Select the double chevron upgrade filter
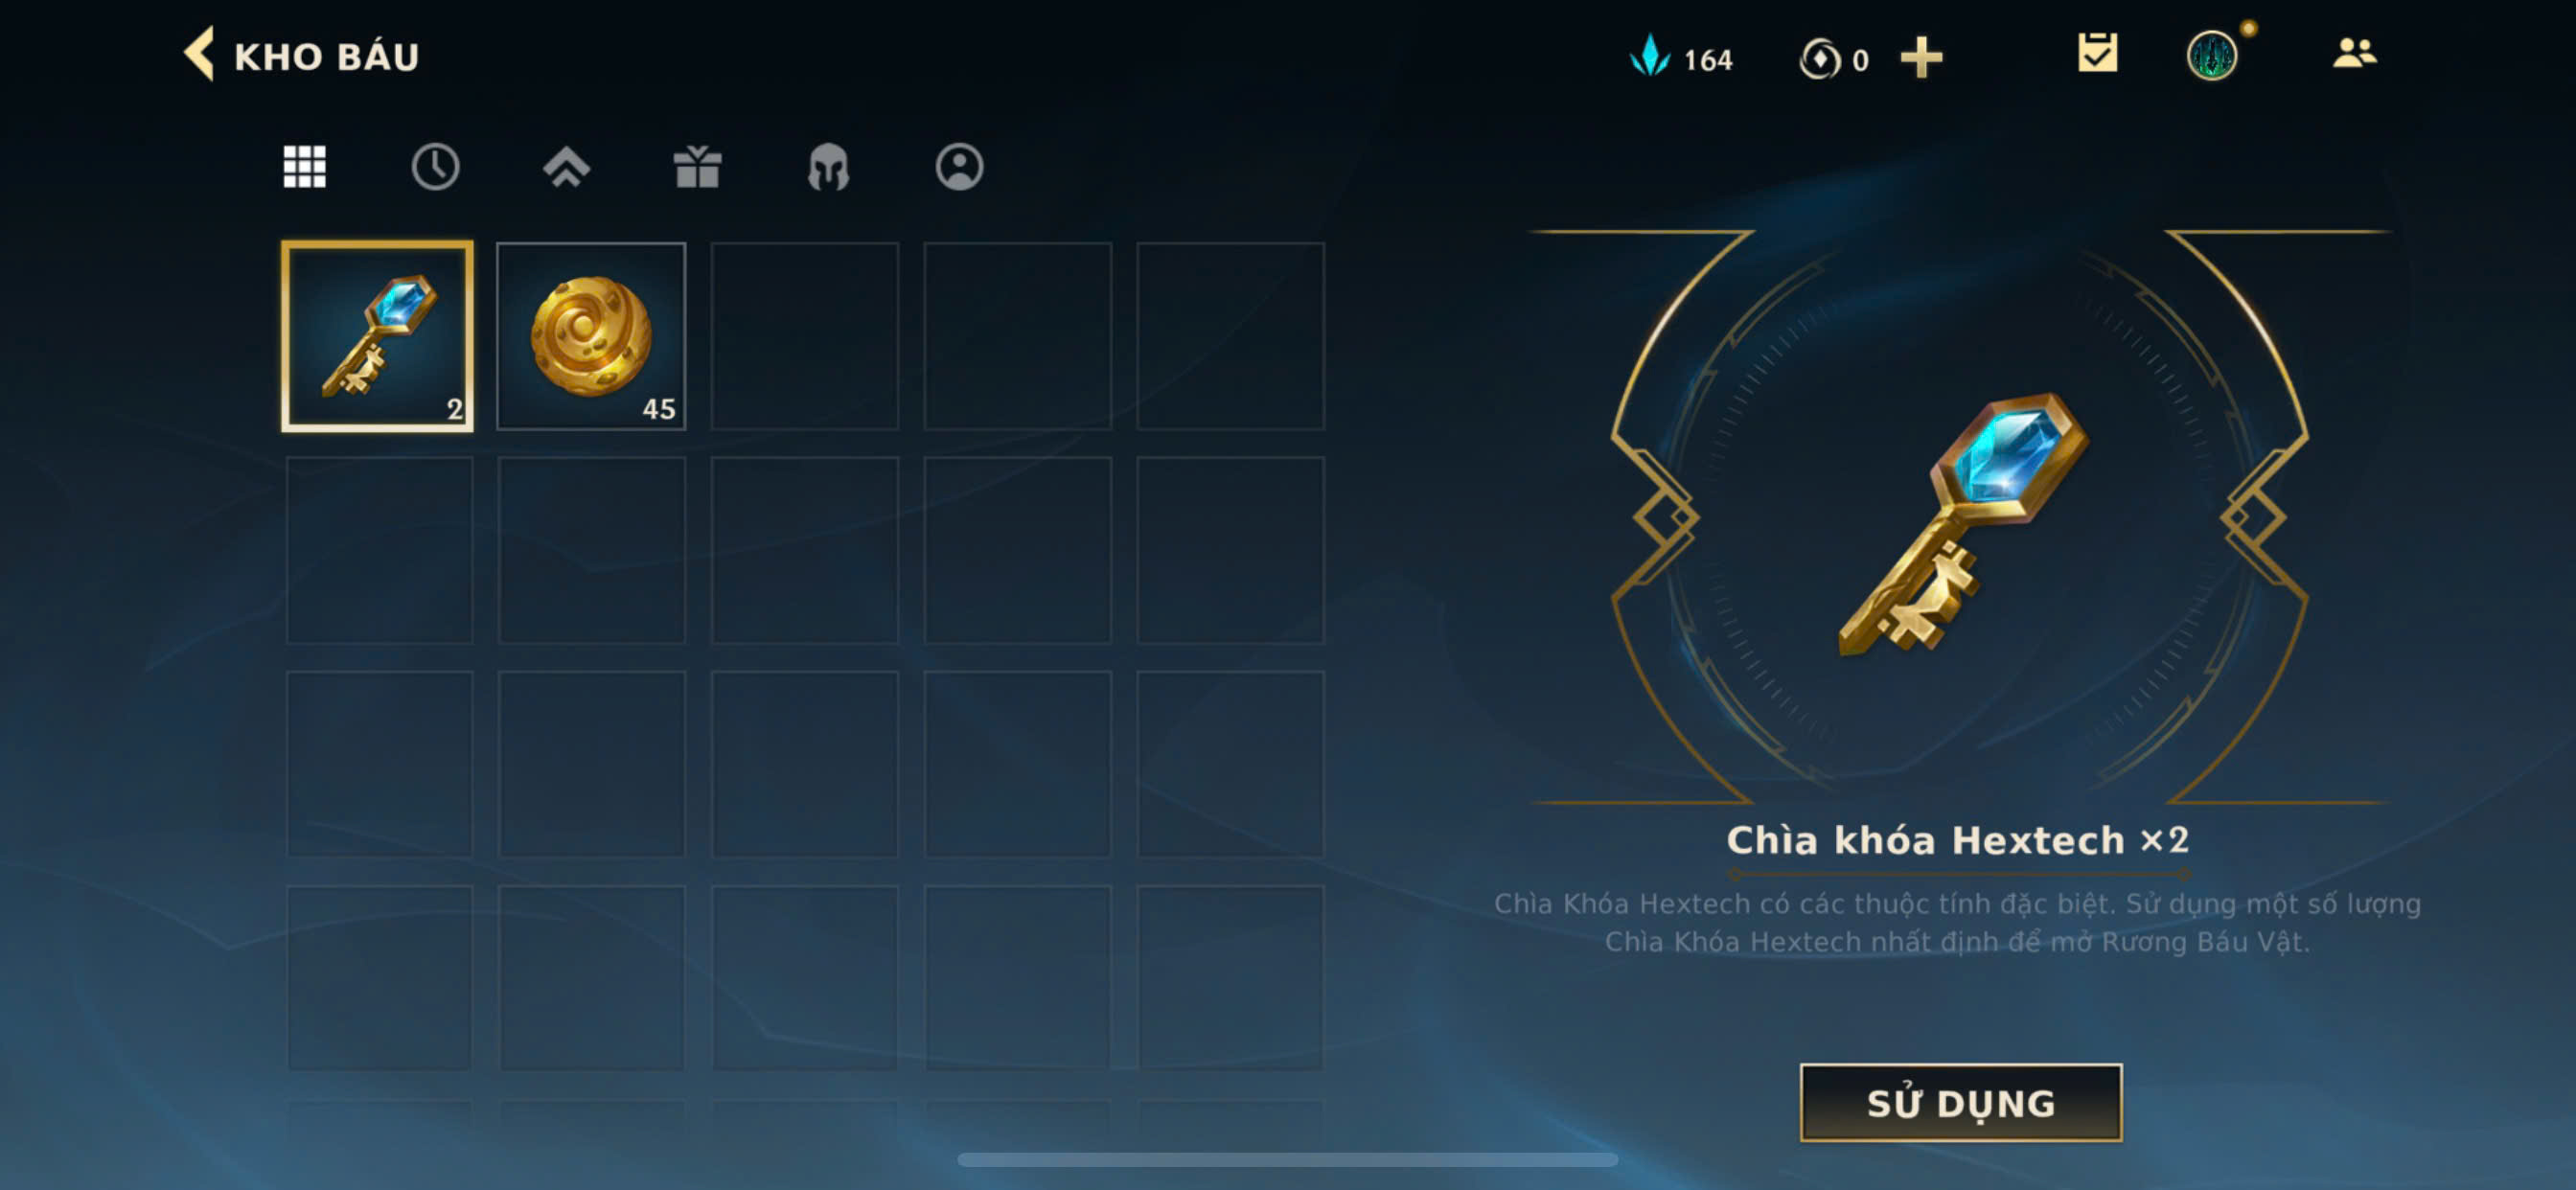 (566, 167)
